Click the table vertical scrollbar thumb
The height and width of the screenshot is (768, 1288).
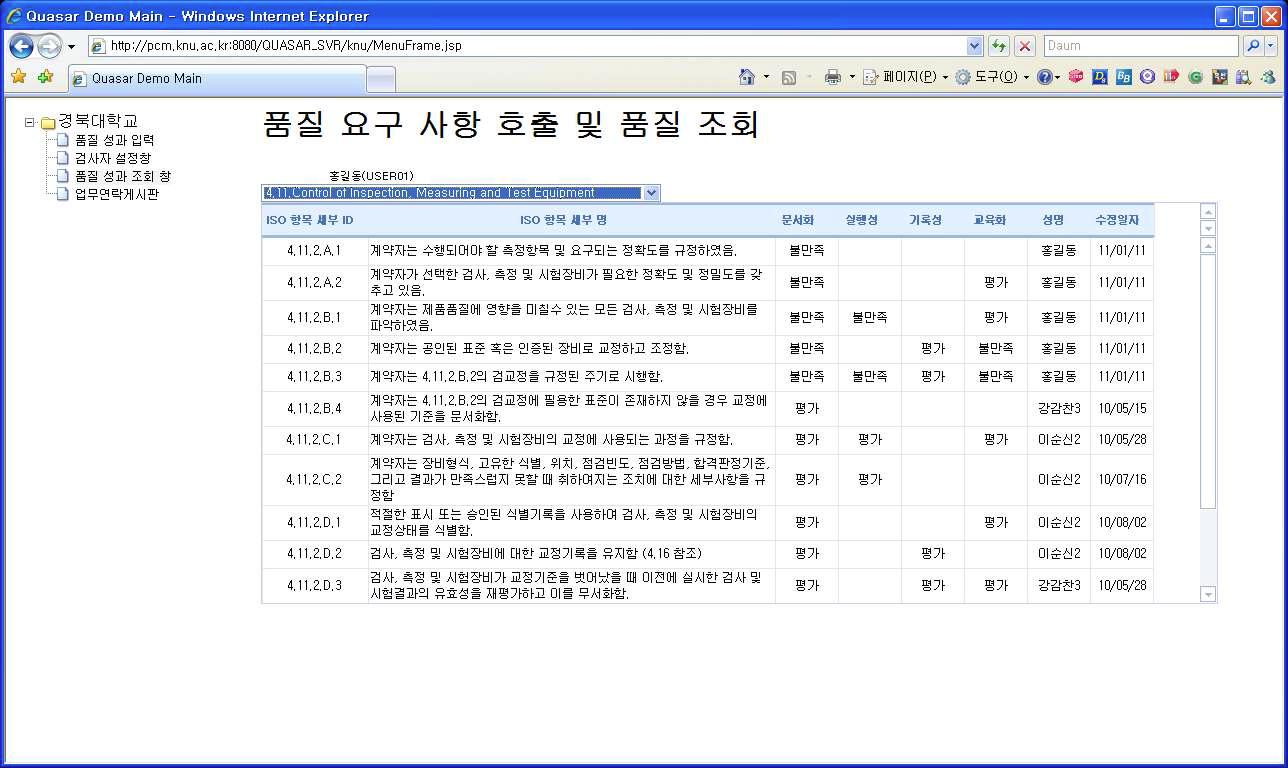coord(1207,380)
